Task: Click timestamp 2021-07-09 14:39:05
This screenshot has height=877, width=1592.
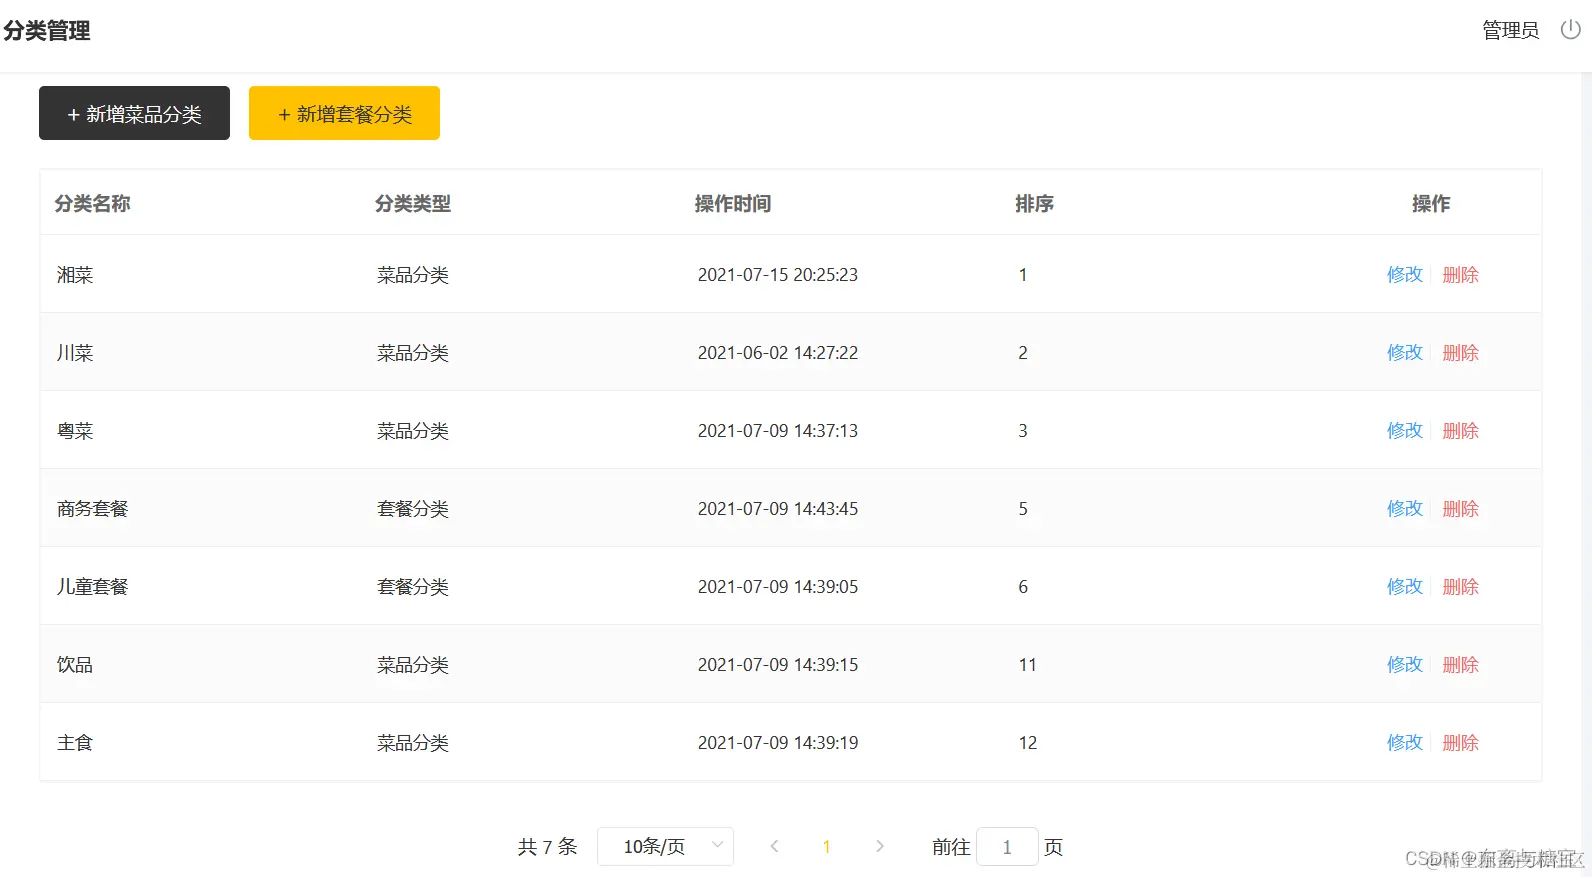Action: pyautogui.click(x=777, y=586)
